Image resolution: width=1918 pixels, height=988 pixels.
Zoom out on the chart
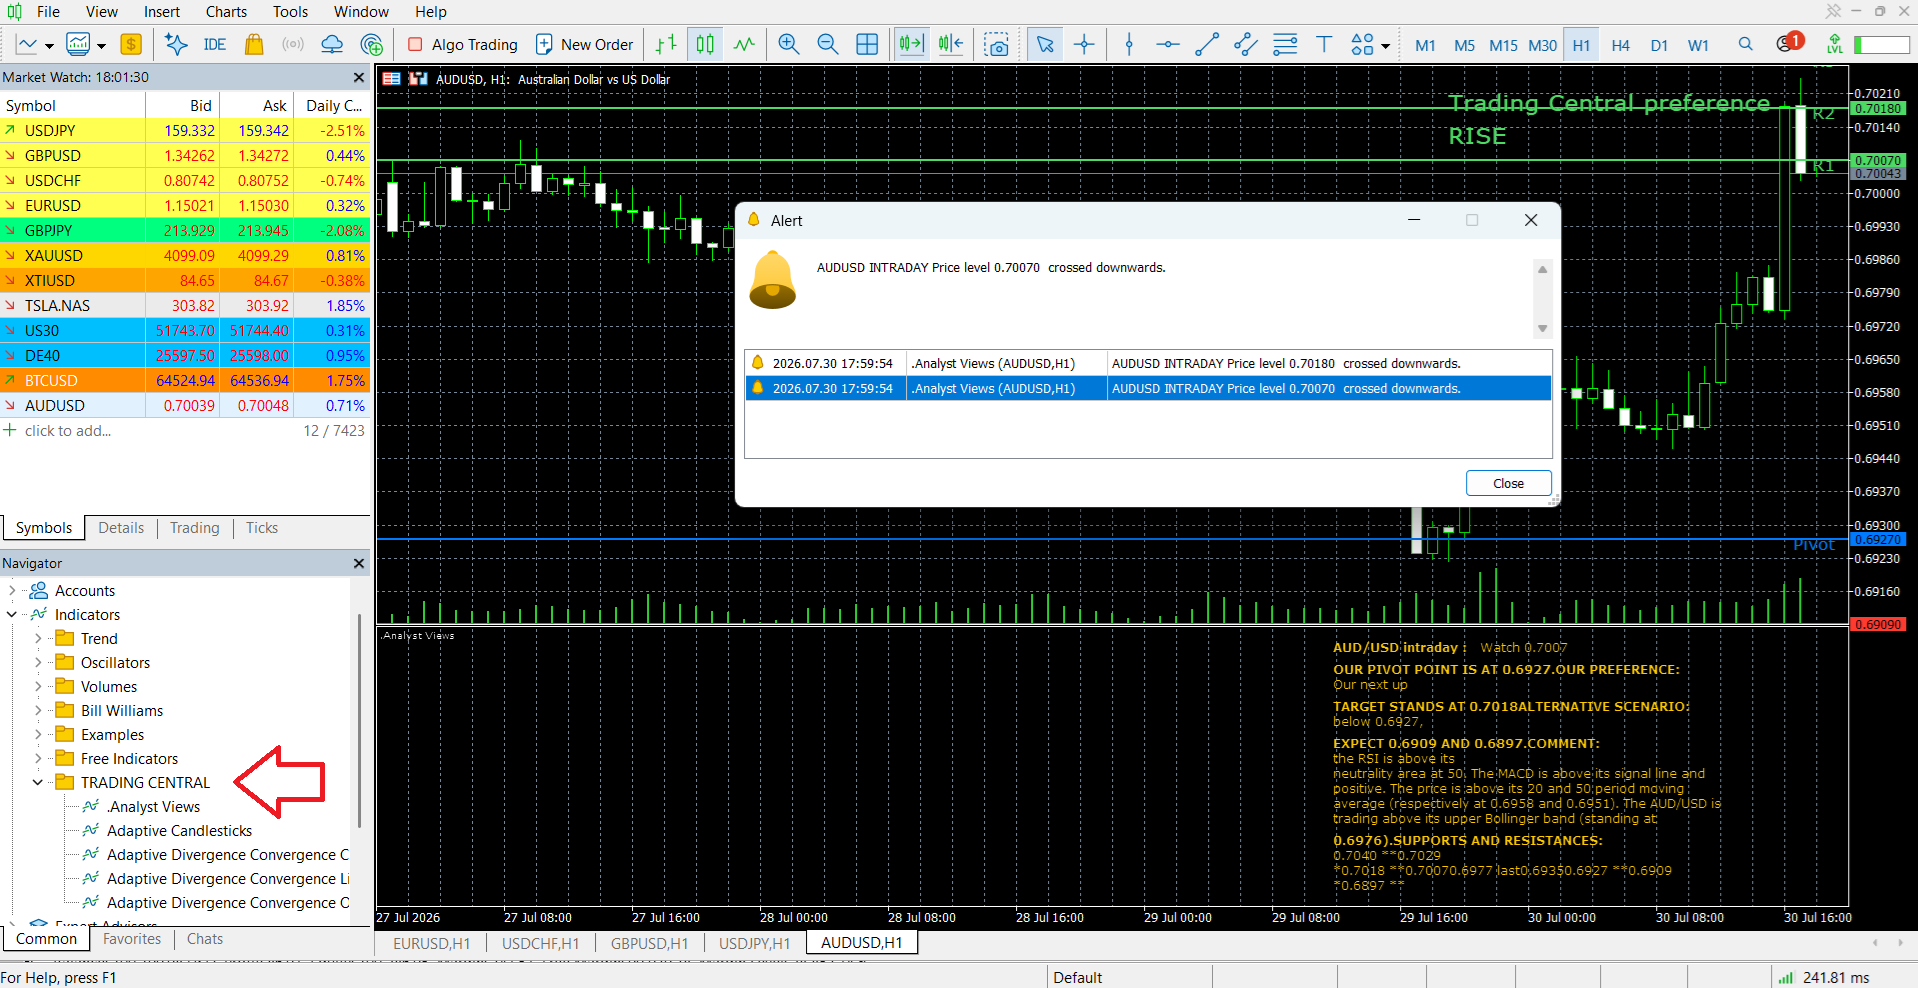[828, 44]
